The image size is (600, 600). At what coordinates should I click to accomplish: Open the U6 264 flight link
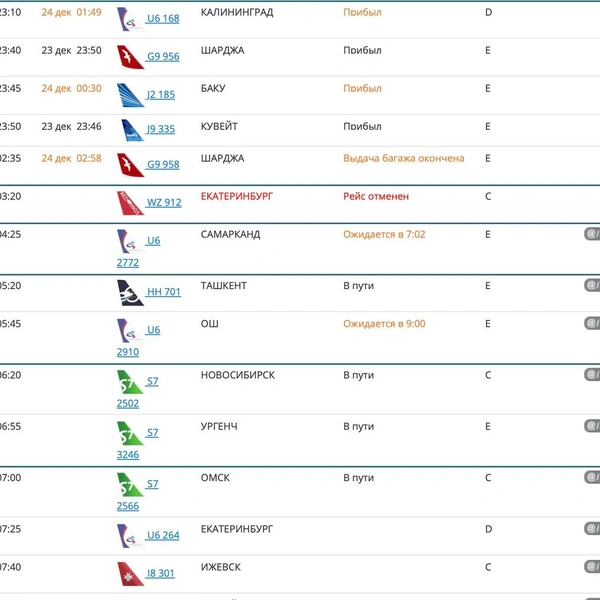(163, 535)
